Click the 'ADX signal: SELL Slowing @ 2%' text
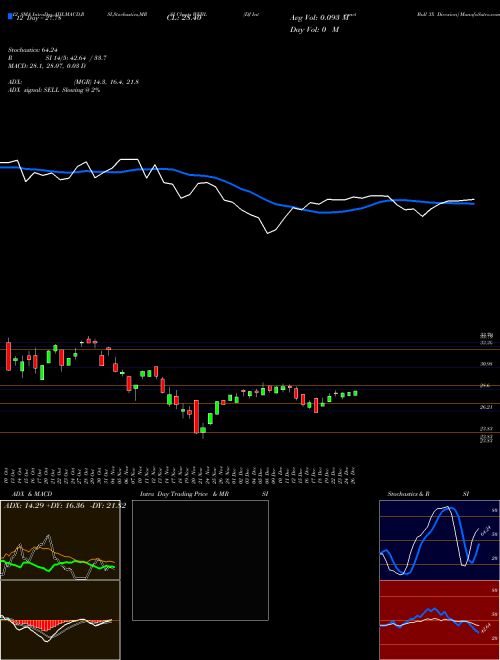The height and width of the screenshot is (660, 500). (x=54, y=90)
